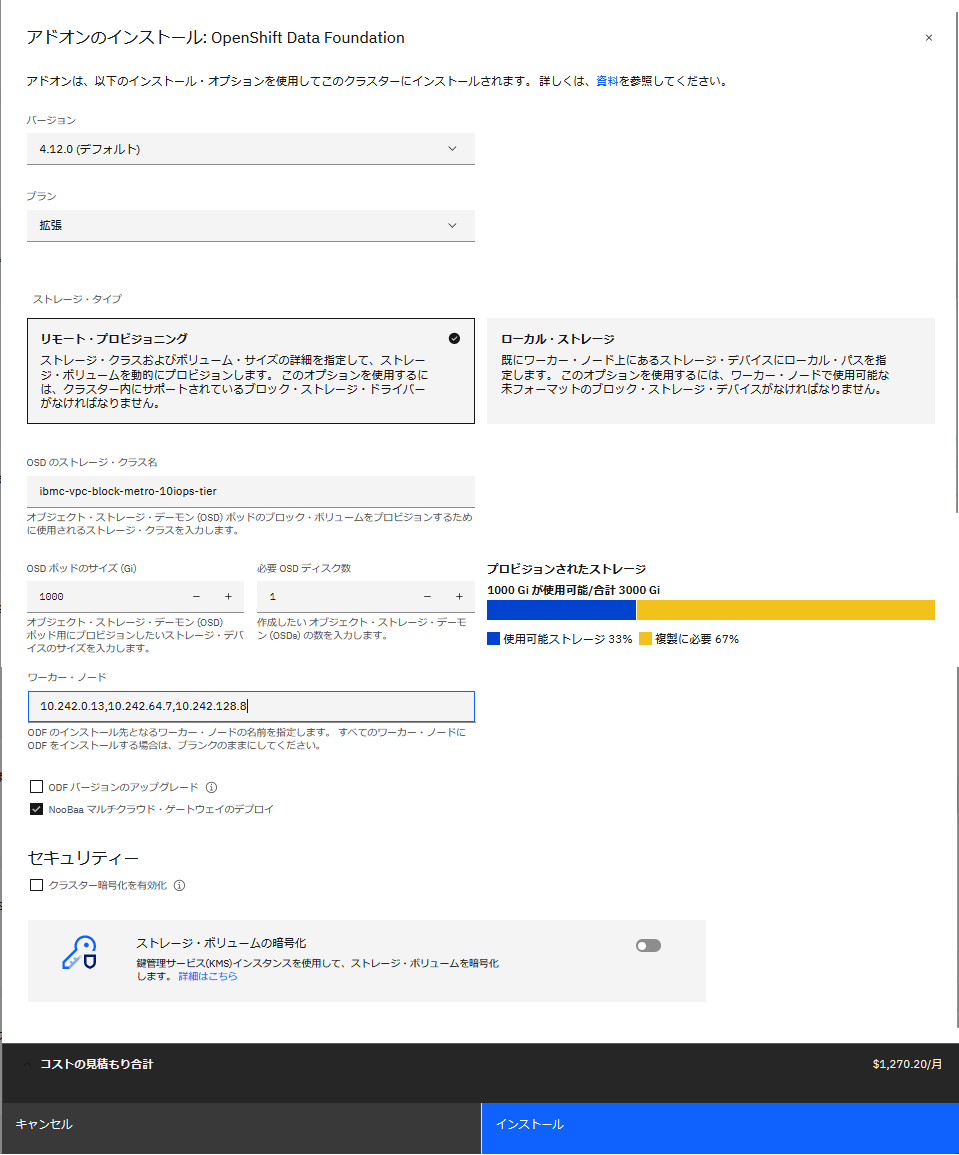This screenshot has height=1155, width=959.
Task: Click the info icon next to クラスター暗号化を有効化
Action: point(180,884)
